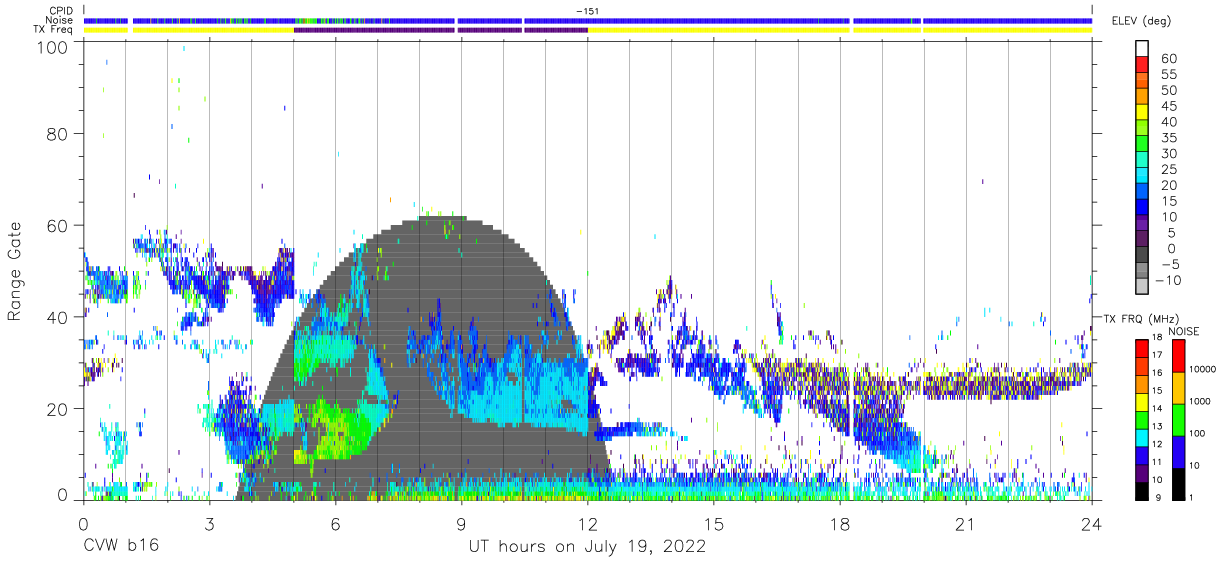This screenshot has height=567, width=1228.
Task: Click the 18 hour tick on time axis
Action: point(840,523)
